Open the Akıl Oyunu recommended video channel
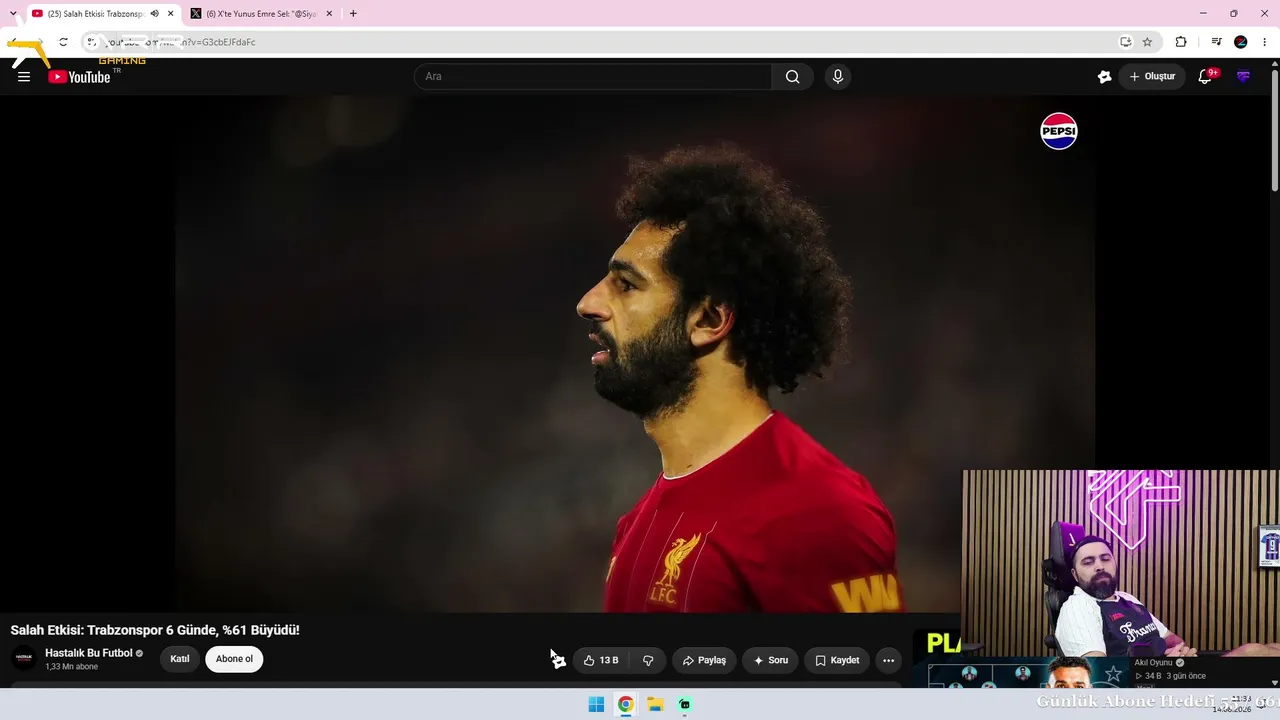The height and width of the screenshot is (720, 1280). pyautogui.click(x=1153, y=662)
